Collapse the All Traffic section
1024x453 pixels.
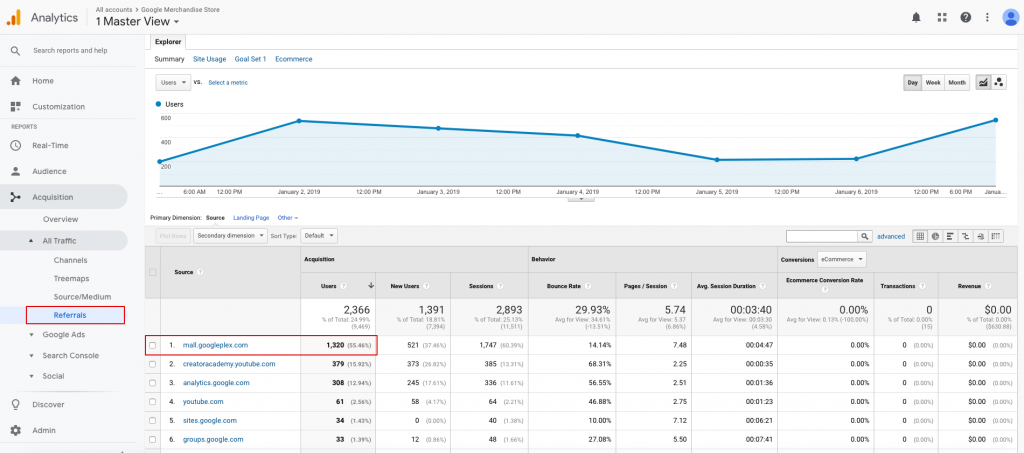coord(31,241)
